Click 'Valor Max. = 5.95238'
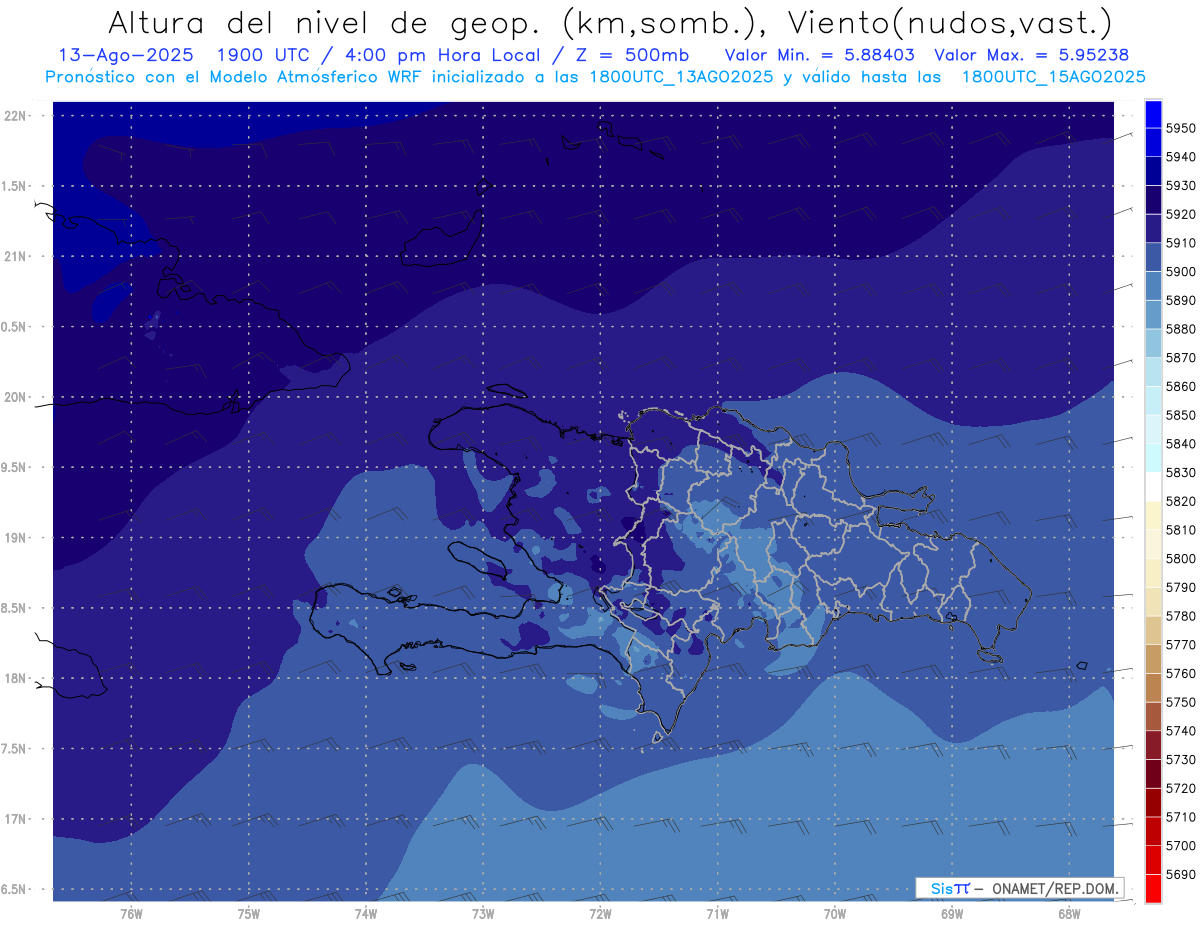The width and height of the screenshot is (1200, 927). pos(1031,55)
